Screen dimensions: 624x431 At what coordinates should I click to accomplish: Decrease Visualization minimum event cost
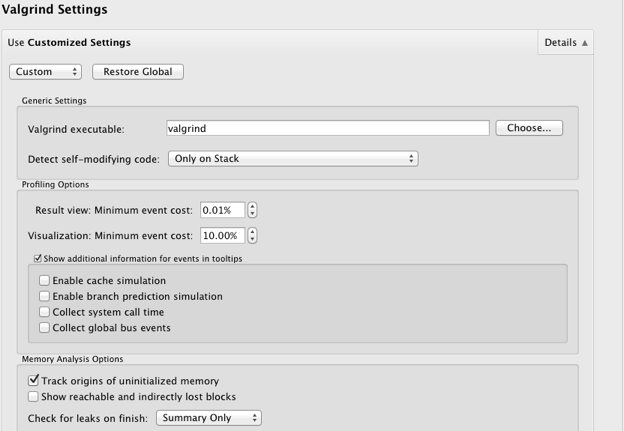coord(252,240)
